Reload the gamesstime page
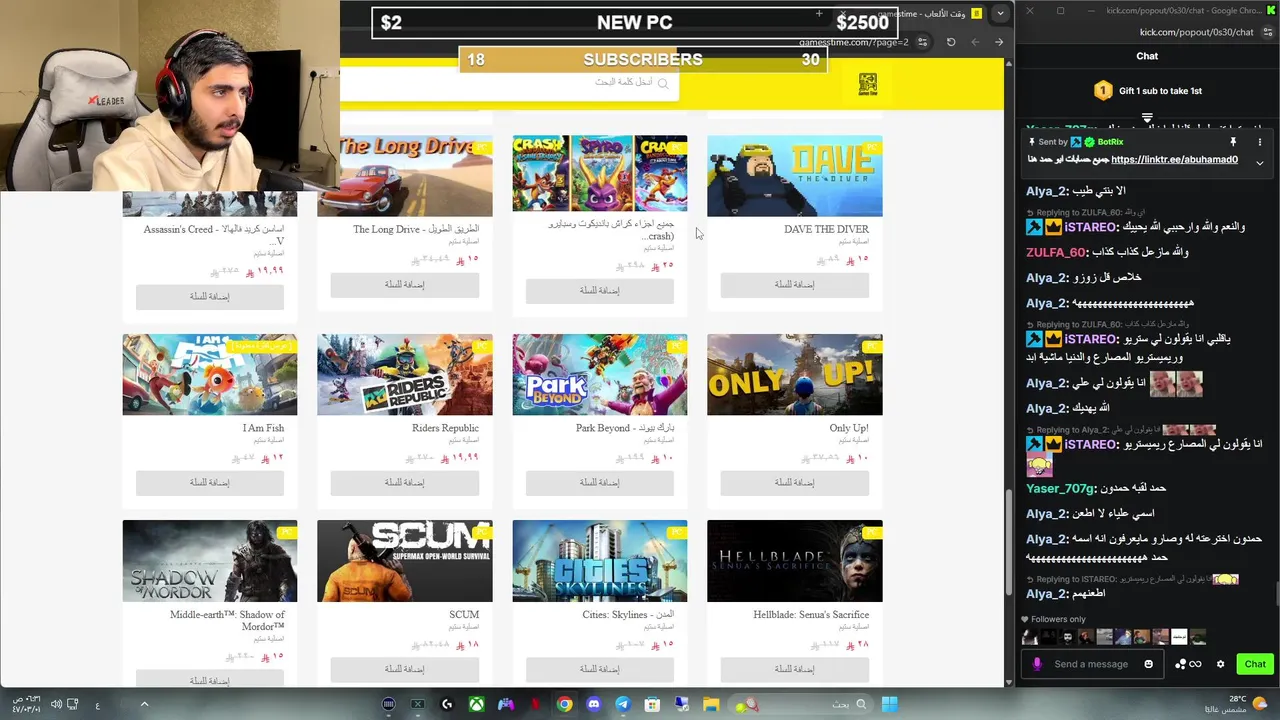Image resolution: width=1280 pixels, height=720 pixels. [x=951, y=42]
